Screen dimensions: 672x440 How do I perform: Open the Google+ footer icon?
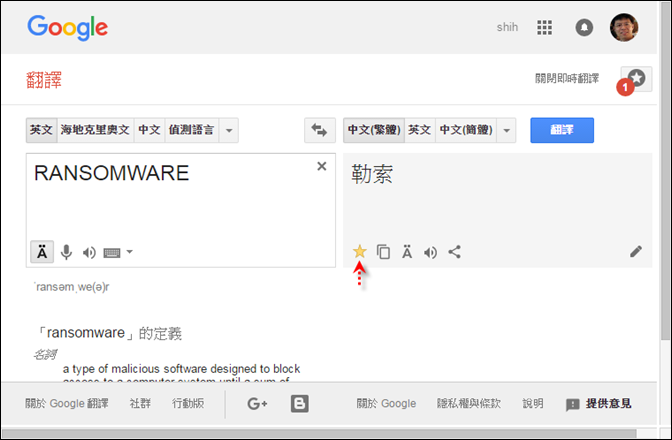(x=257, y=404)
